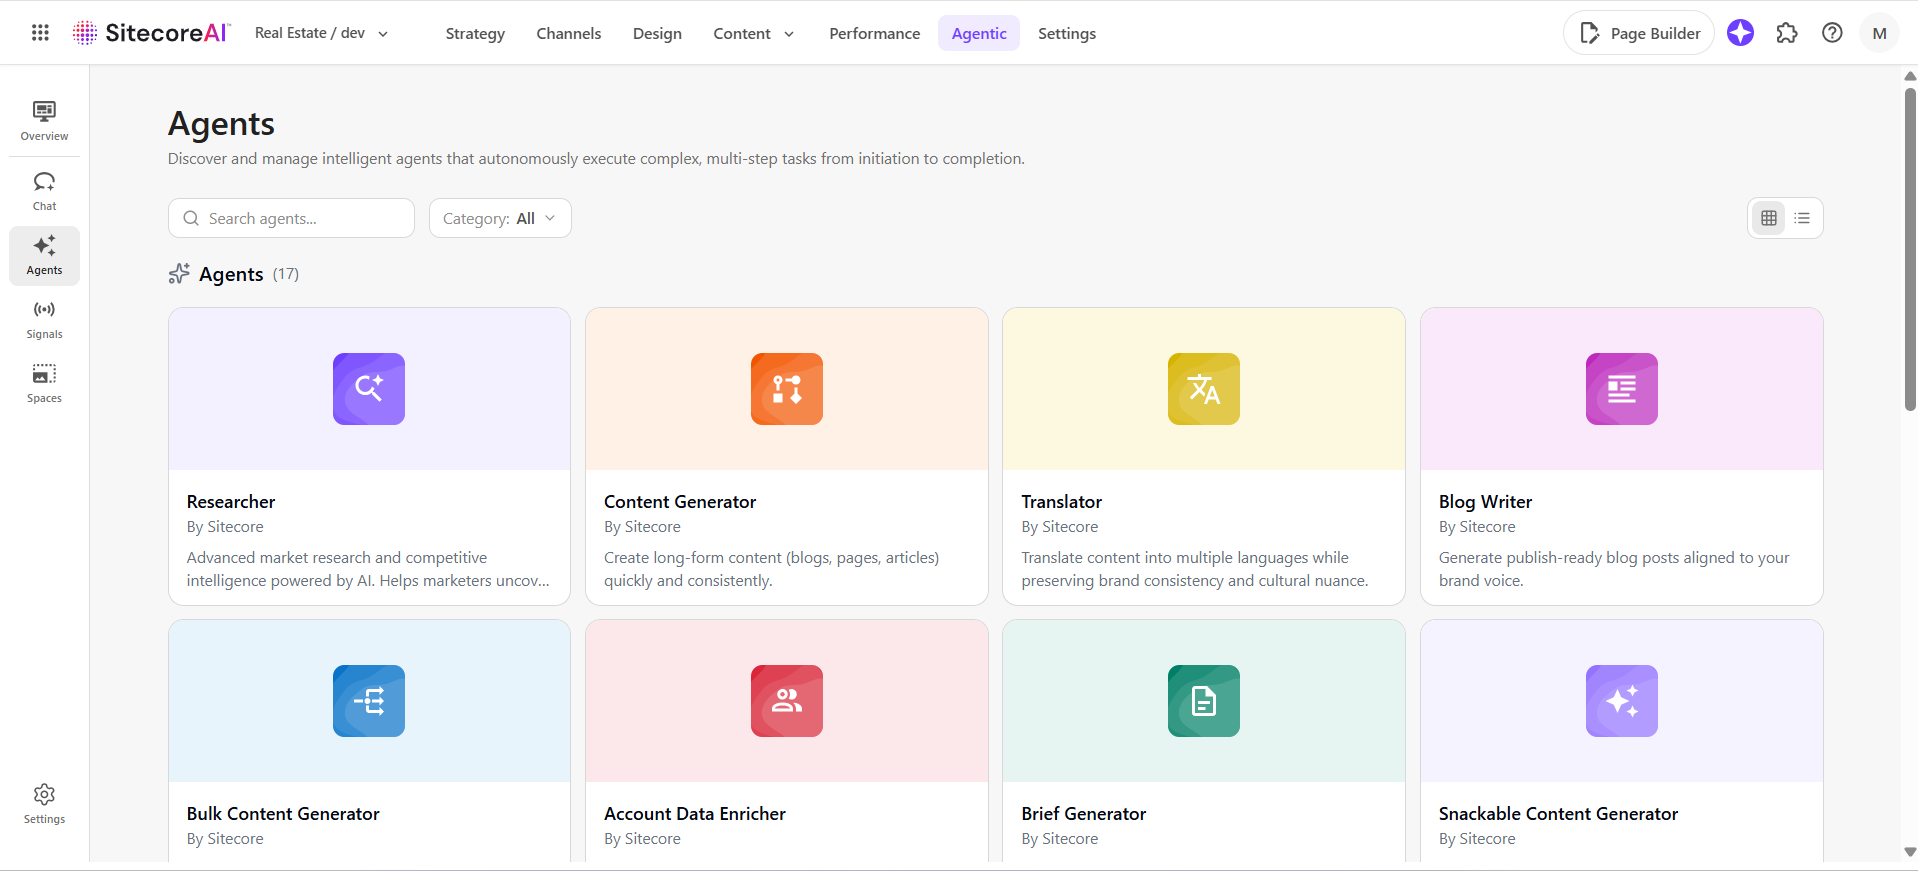Viewport: 1918px width, 871px height.
Task: Click the search magnifier icon
Action: tap(191, 218)
